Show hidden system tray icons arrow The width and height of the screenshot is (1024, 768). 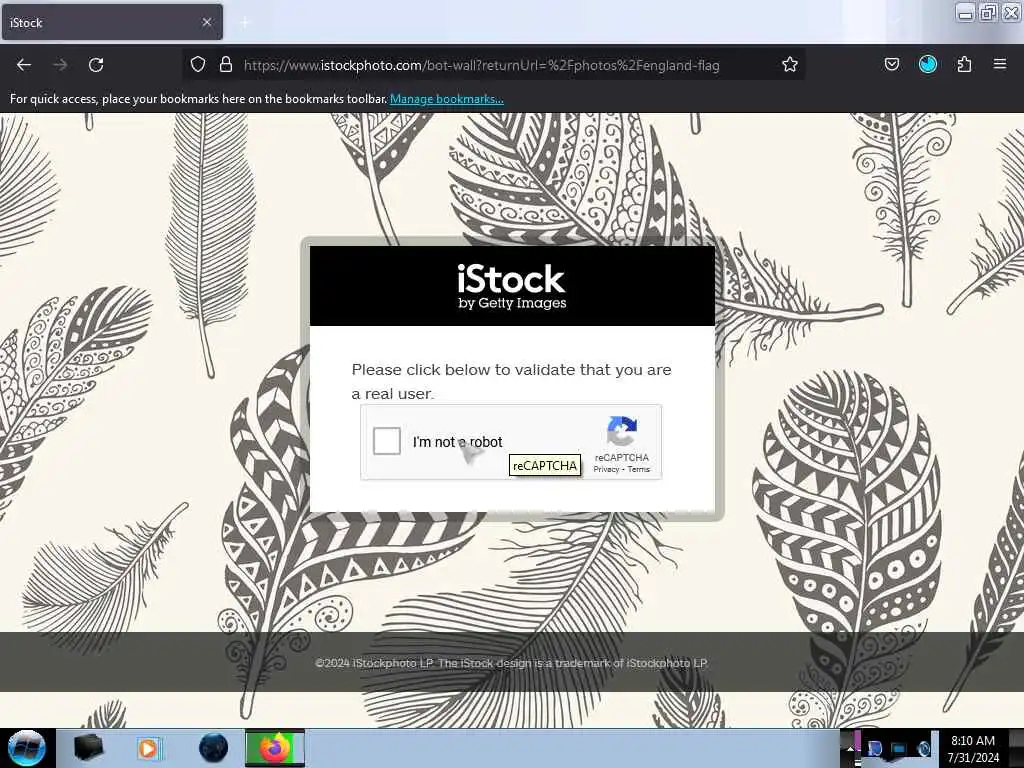pos(850,748)
